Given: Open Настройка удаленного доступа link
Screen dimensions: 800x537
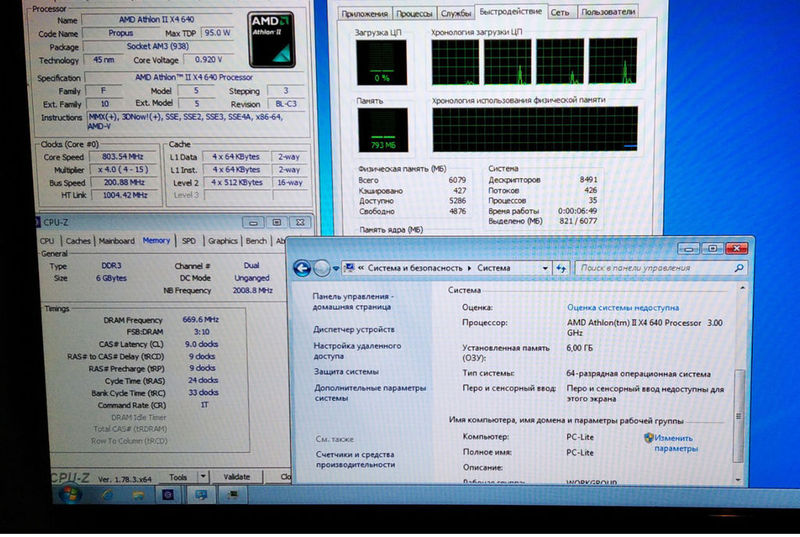Looking at the screenshot, I should pyautogui.click(x=357, y=351).
